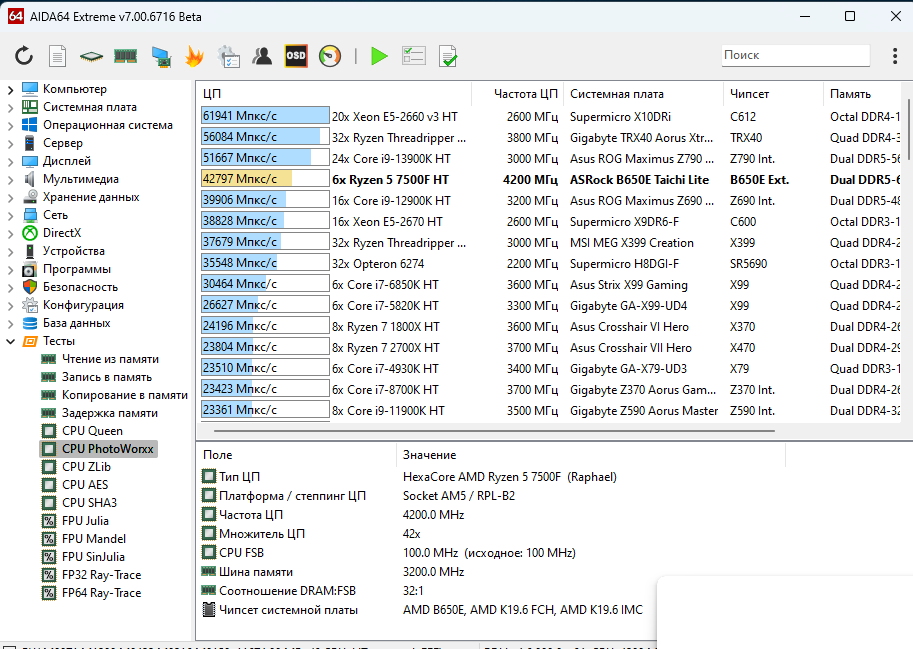
Task: Expand the Мультимедиа tree node
Action: (x=10, y=180)
